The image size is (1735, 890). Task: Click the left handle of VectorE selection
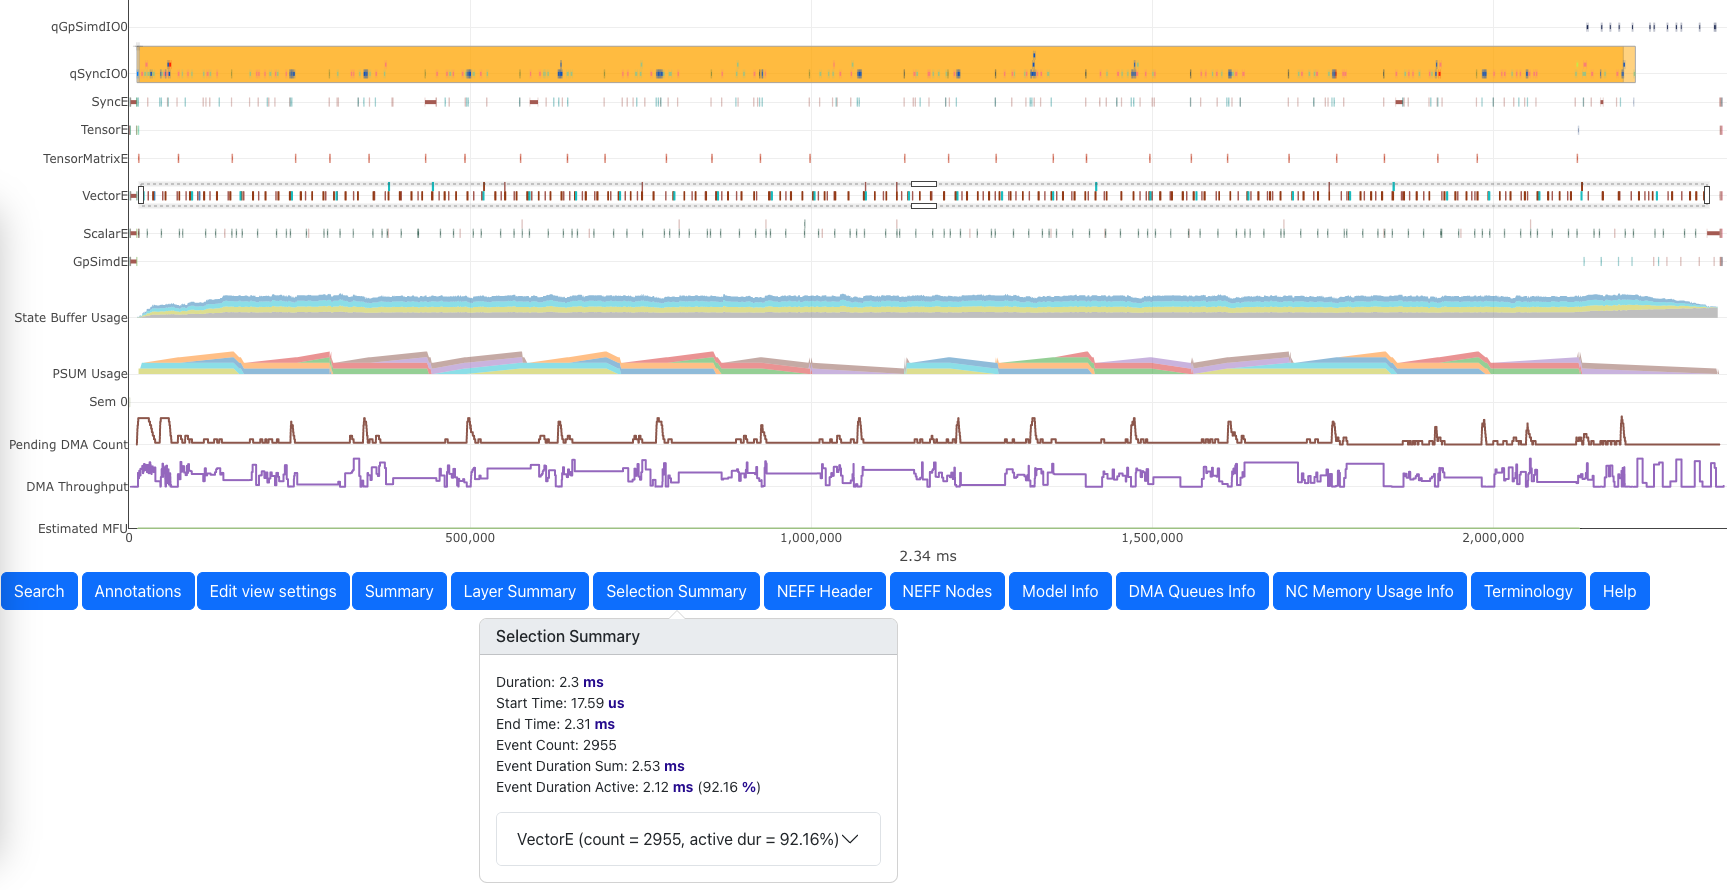click(x=141, y=195)
